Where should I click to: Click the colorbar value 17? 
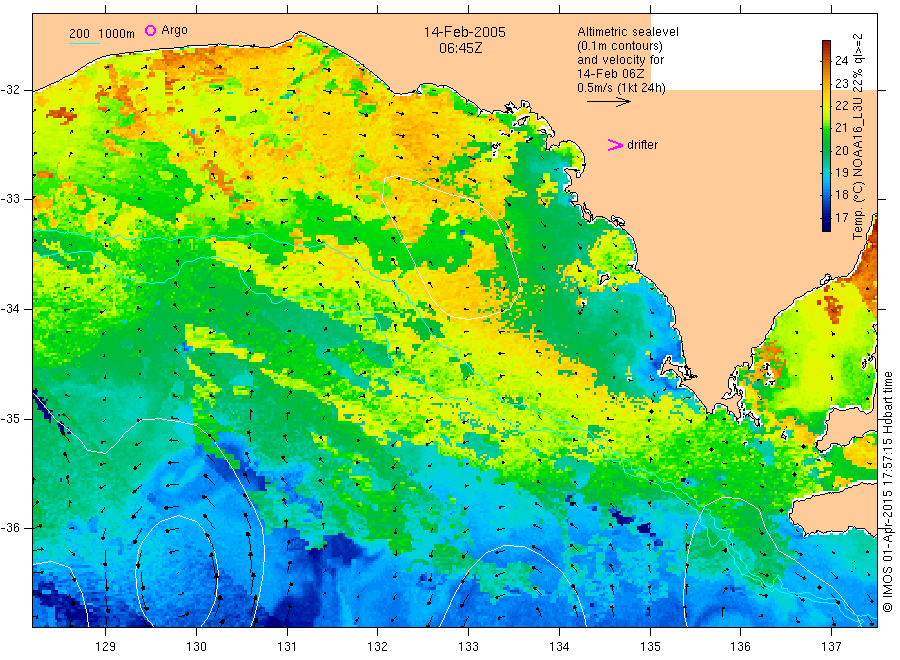tap(841, 218)
